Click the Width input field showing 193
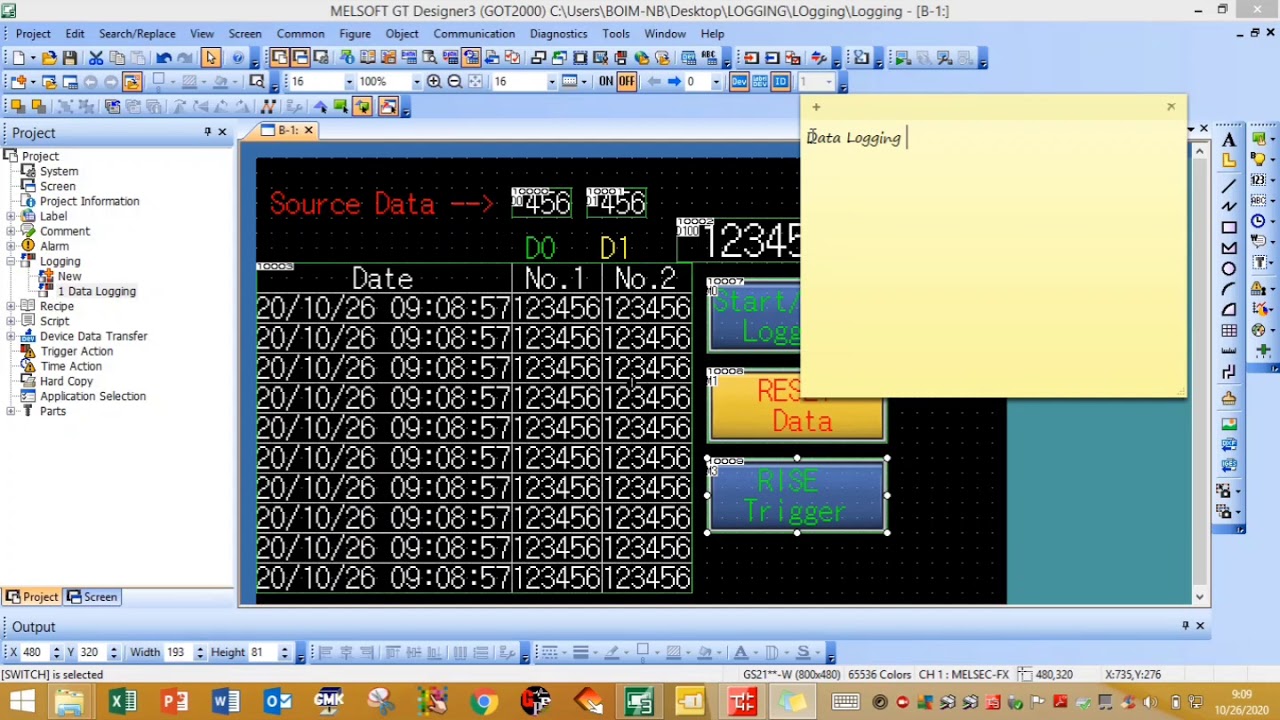Image resolution: width=1280 pixels, height=720 pixels. coord(178,653)
